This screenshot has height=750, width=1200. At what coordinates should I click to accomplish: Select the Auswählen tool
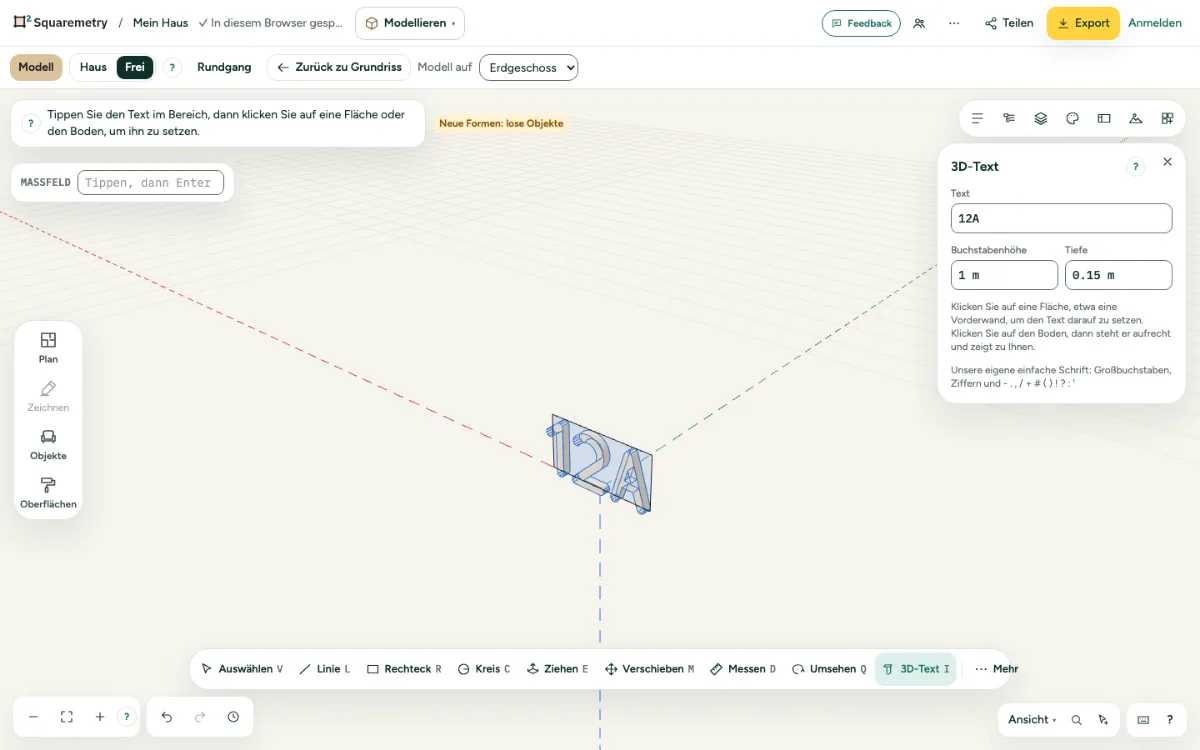pyautogui.click(x=242, y=669)
